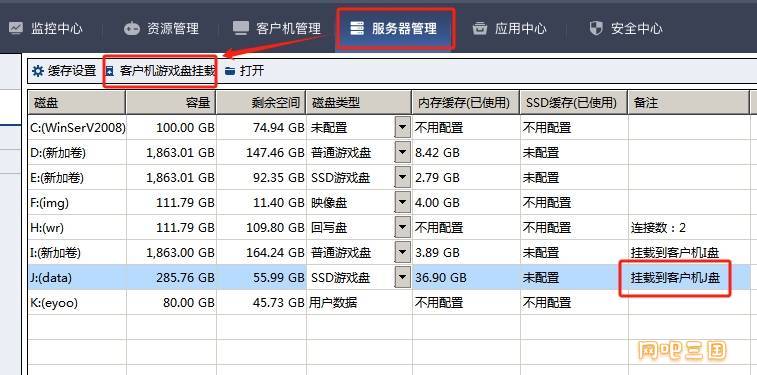Expand disk type dropdown for E:(新加卷)

(403, 178)
